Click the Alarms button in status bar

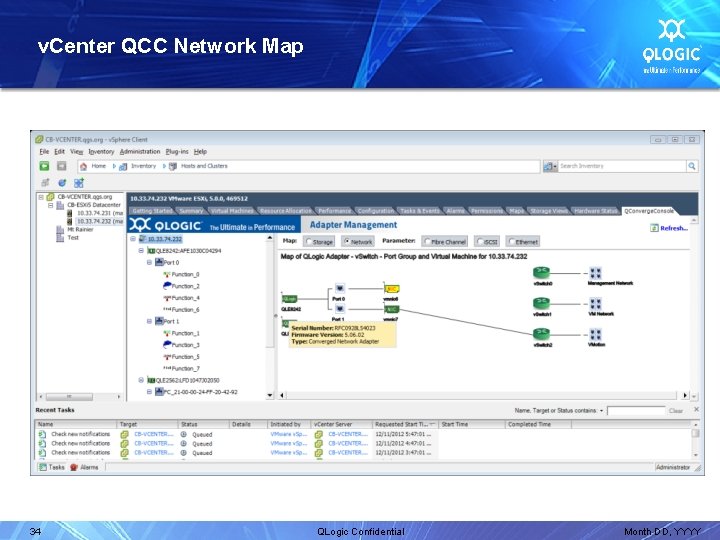click(x=84, y=467)
